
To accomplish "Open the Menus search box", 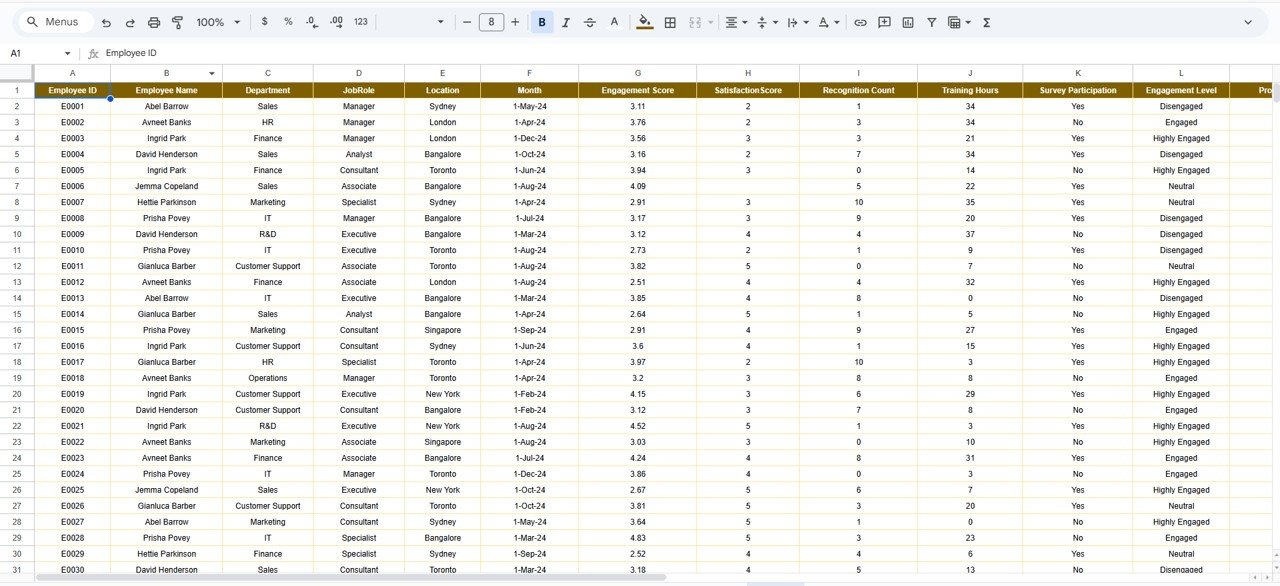I will tap(55, 21).
